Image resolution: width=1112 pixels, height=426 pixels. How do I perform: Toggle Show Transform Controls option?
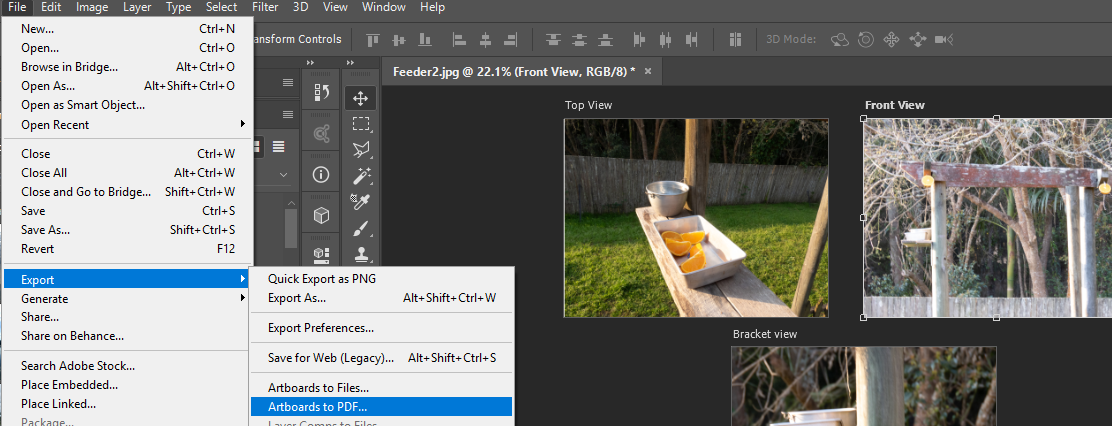[297, 40]
